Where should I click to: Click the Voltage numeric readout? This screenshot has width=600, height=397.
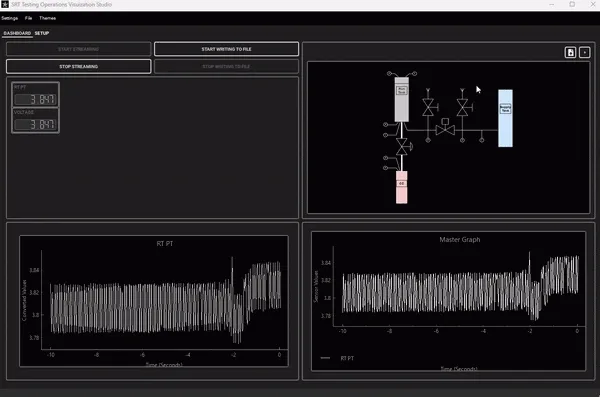point(36,124)
